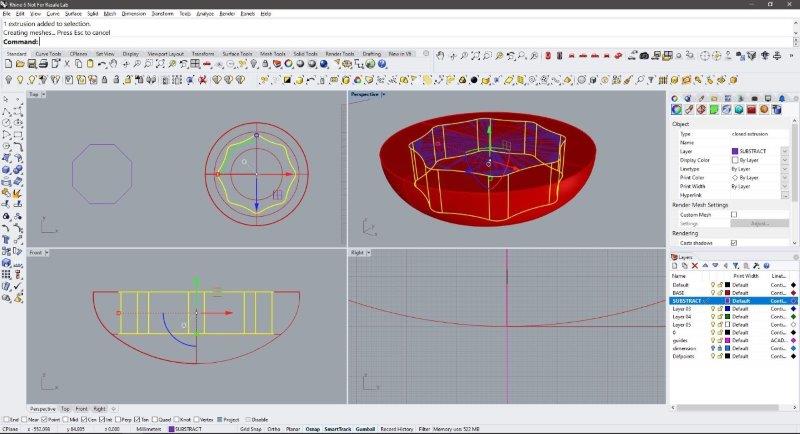Screen dimensions: 800x434
Task: Open the Material paintbrush properties page
Action: tap(689, 109)
